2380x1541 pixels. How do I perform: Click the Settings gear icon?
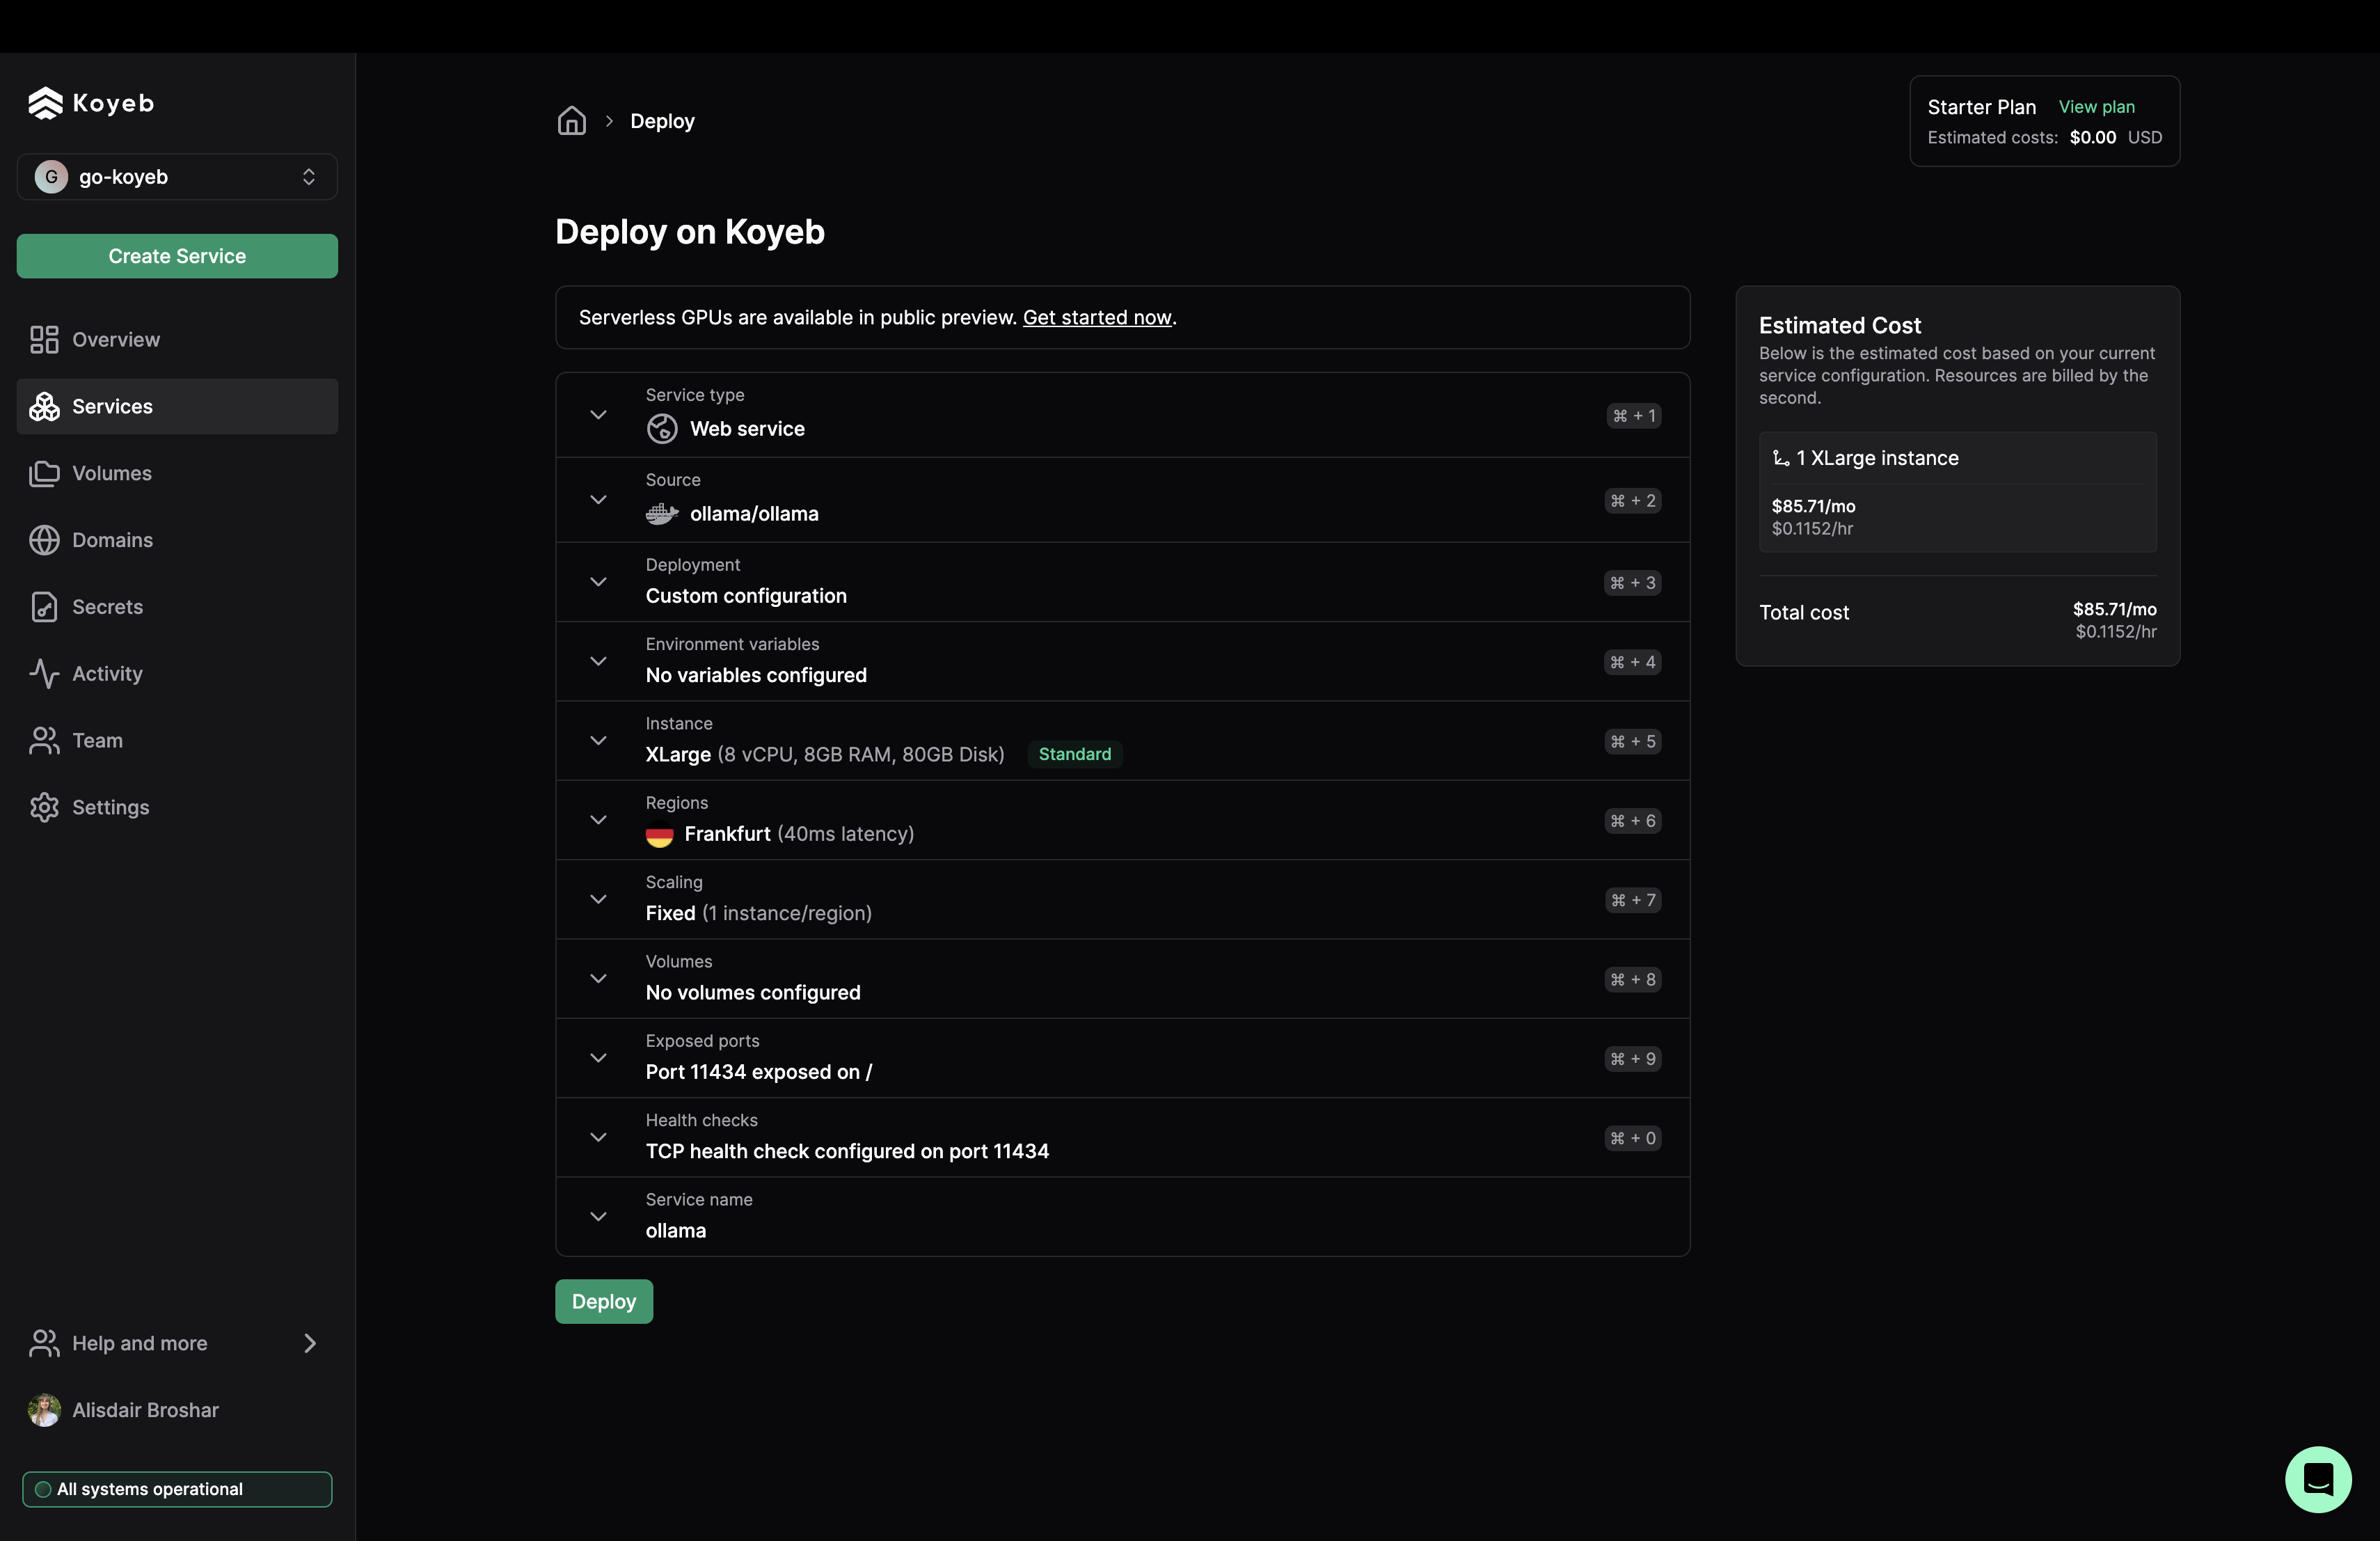44,807
